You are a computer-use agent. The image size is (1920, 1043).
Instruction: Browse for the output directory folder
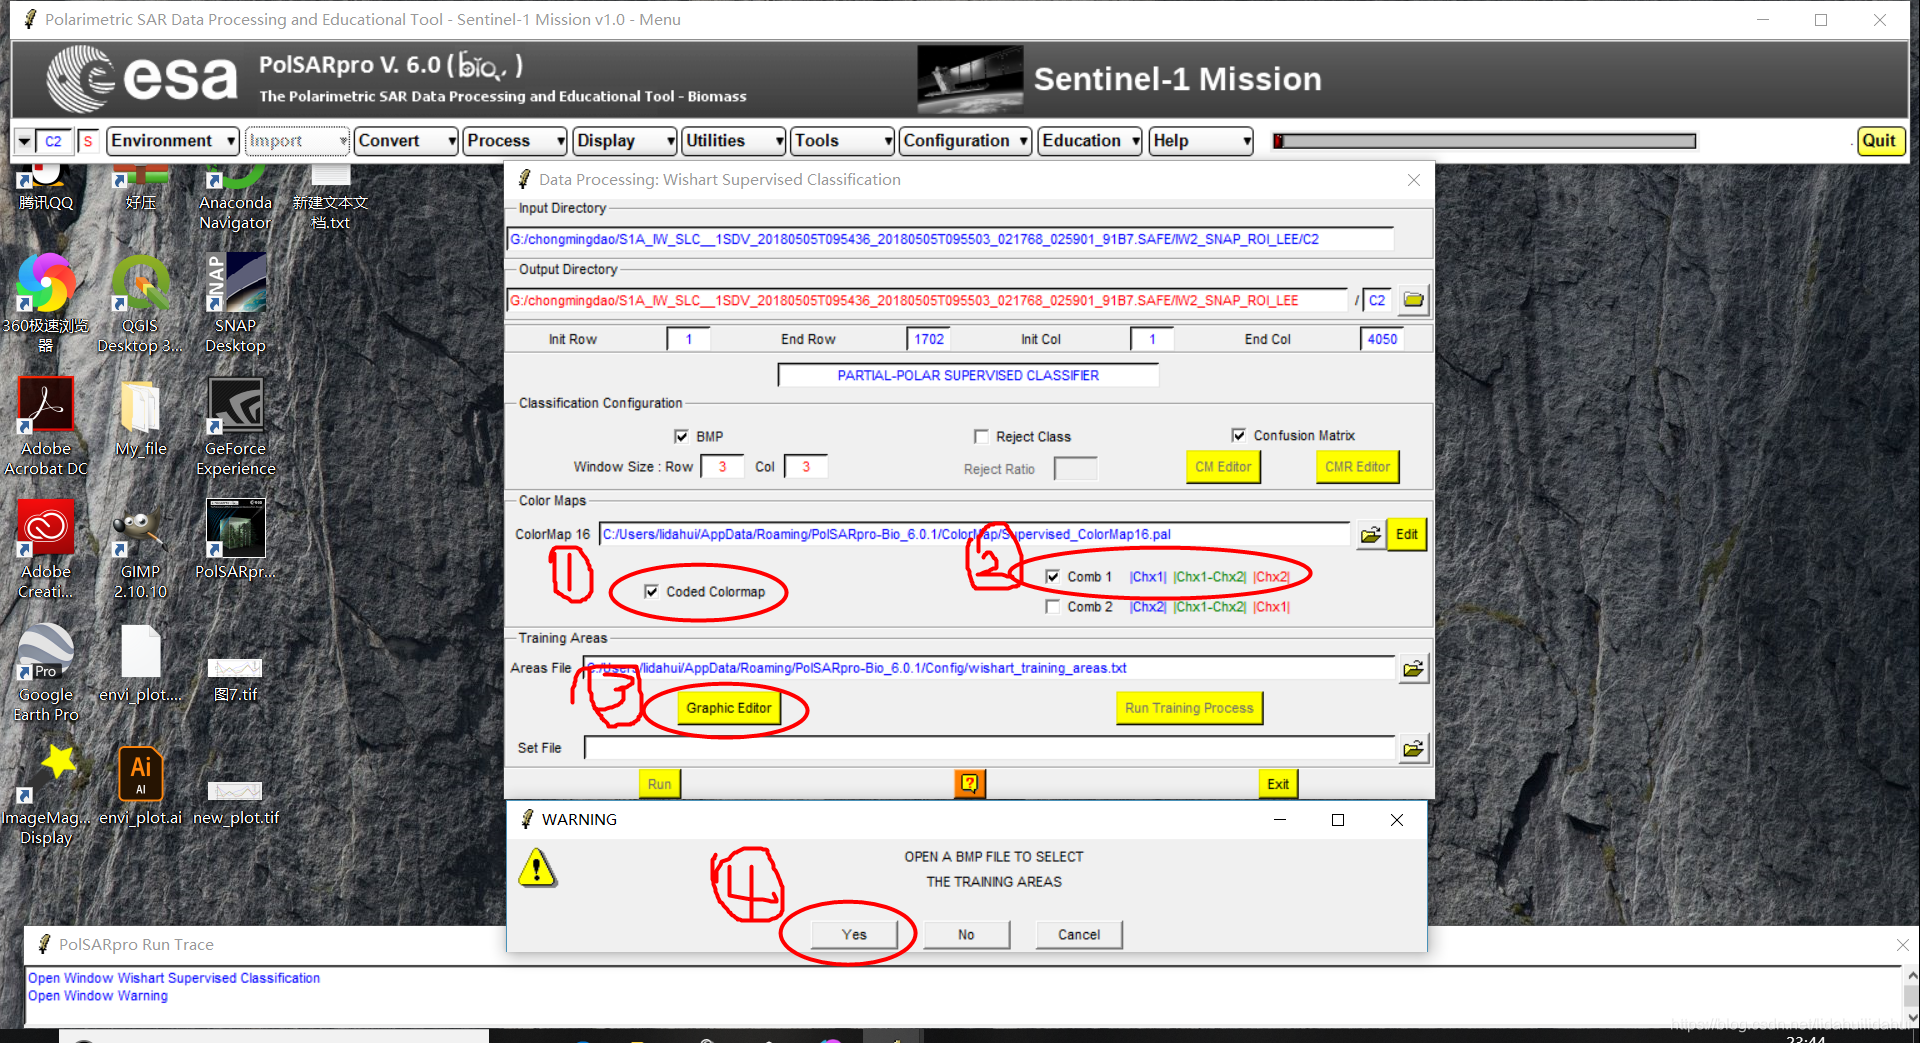point(1413,300)
